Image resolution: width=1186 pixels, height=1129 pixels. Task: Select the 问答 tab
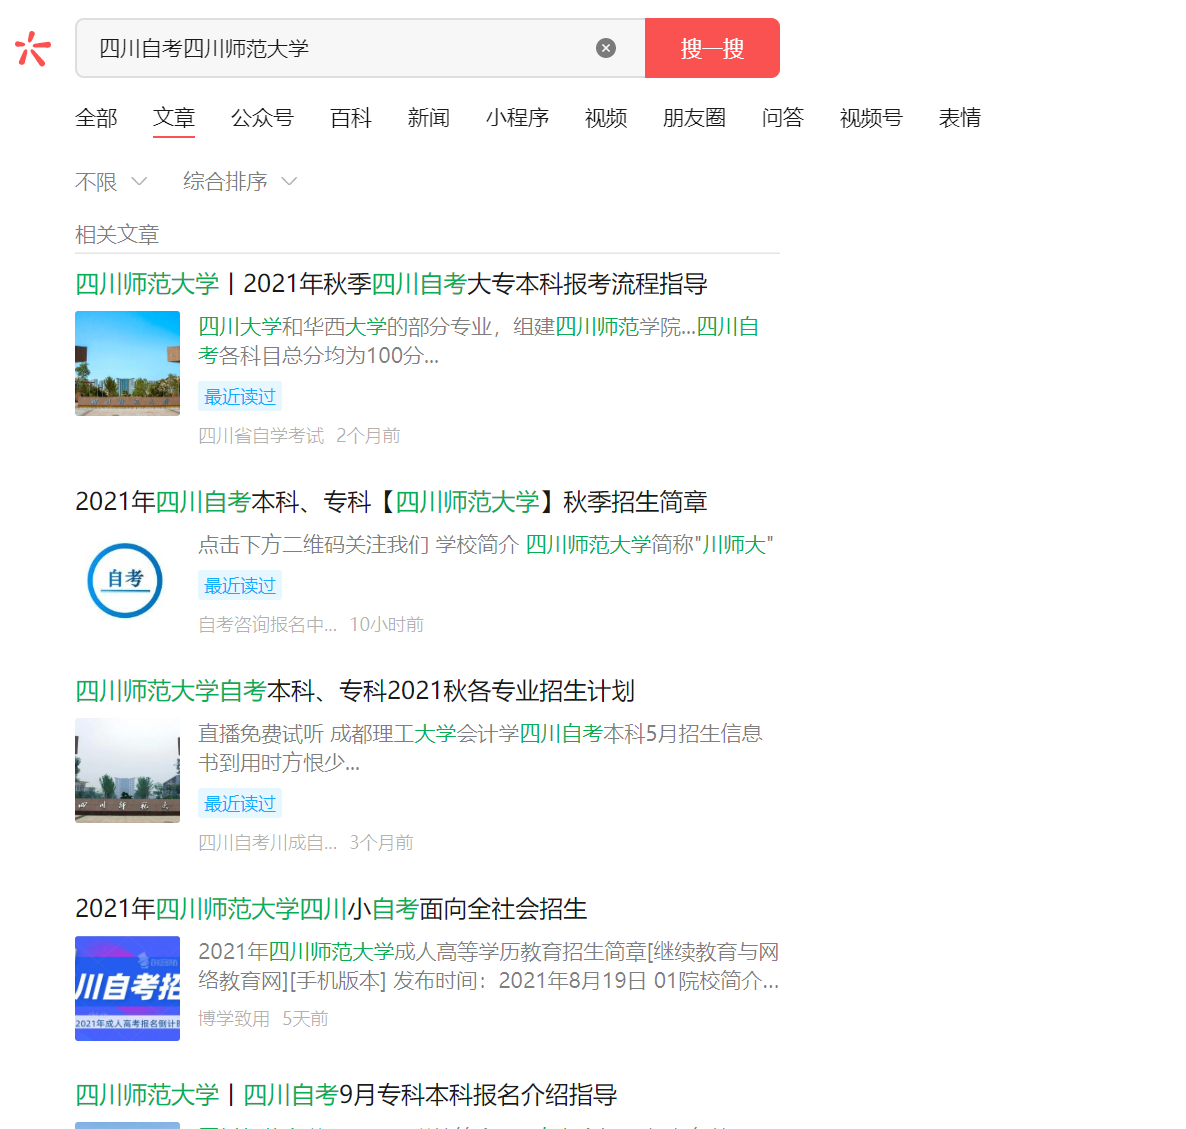(x=783, y=118)
